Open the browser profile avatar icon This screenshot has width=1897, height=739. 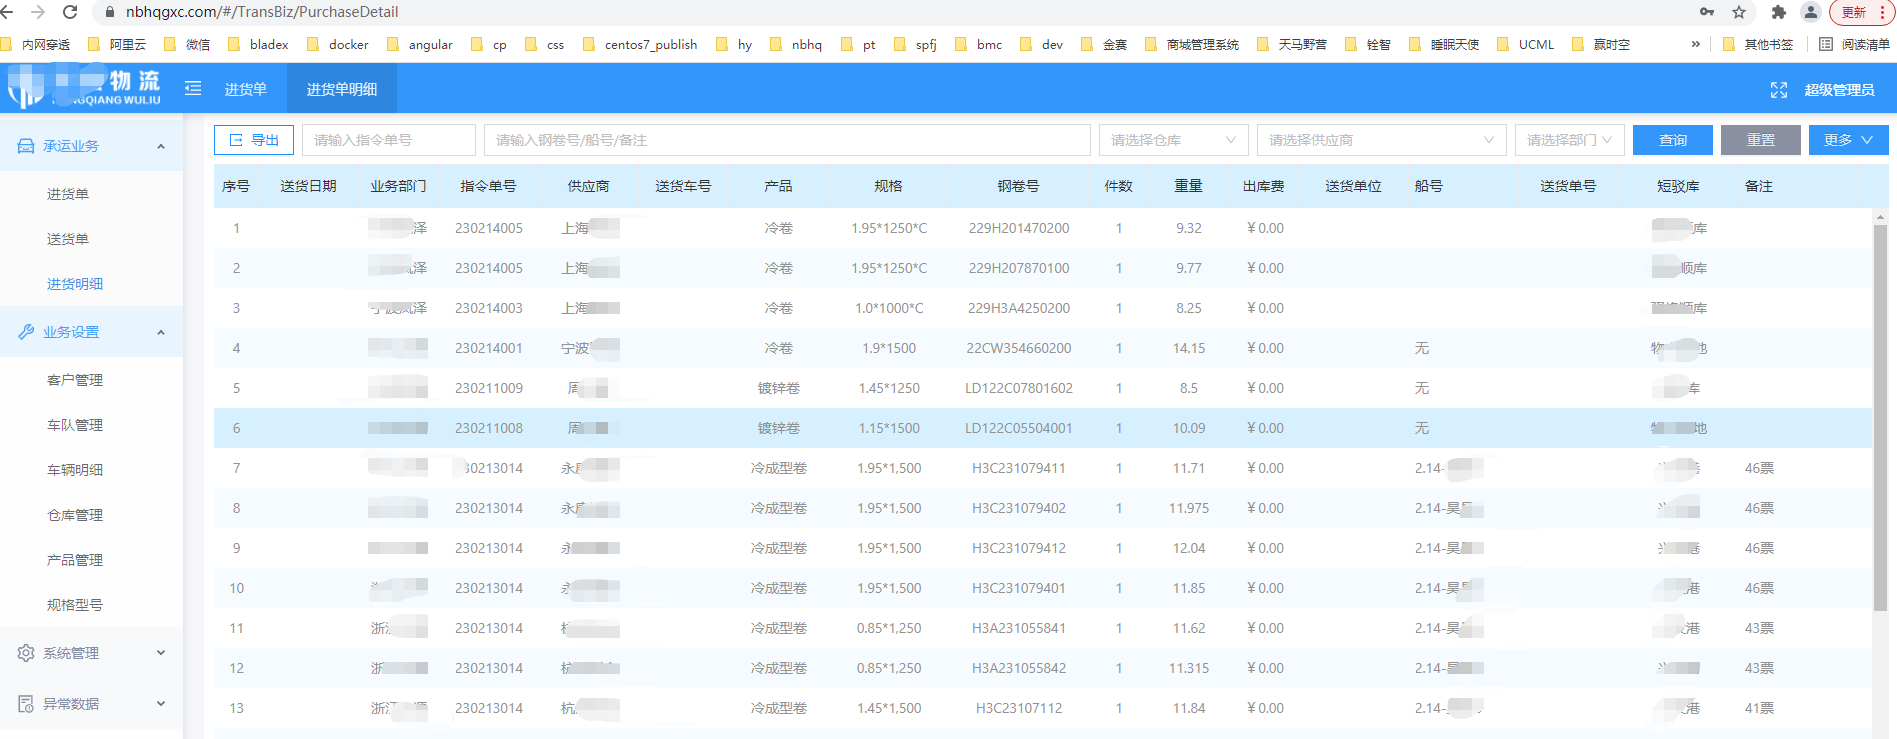tap(1810, 12)
